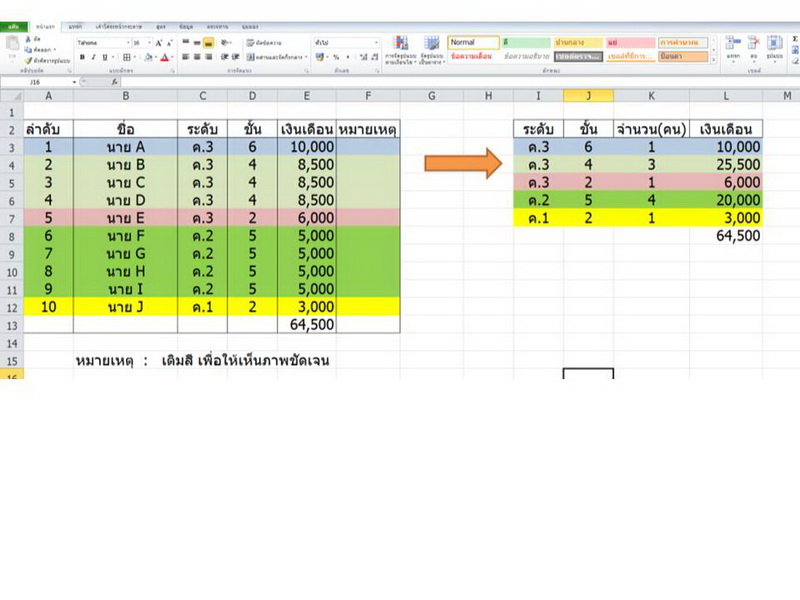Apply the Font Color icon
The height and width of the screenshot is (600, 800).
[164, 56]
